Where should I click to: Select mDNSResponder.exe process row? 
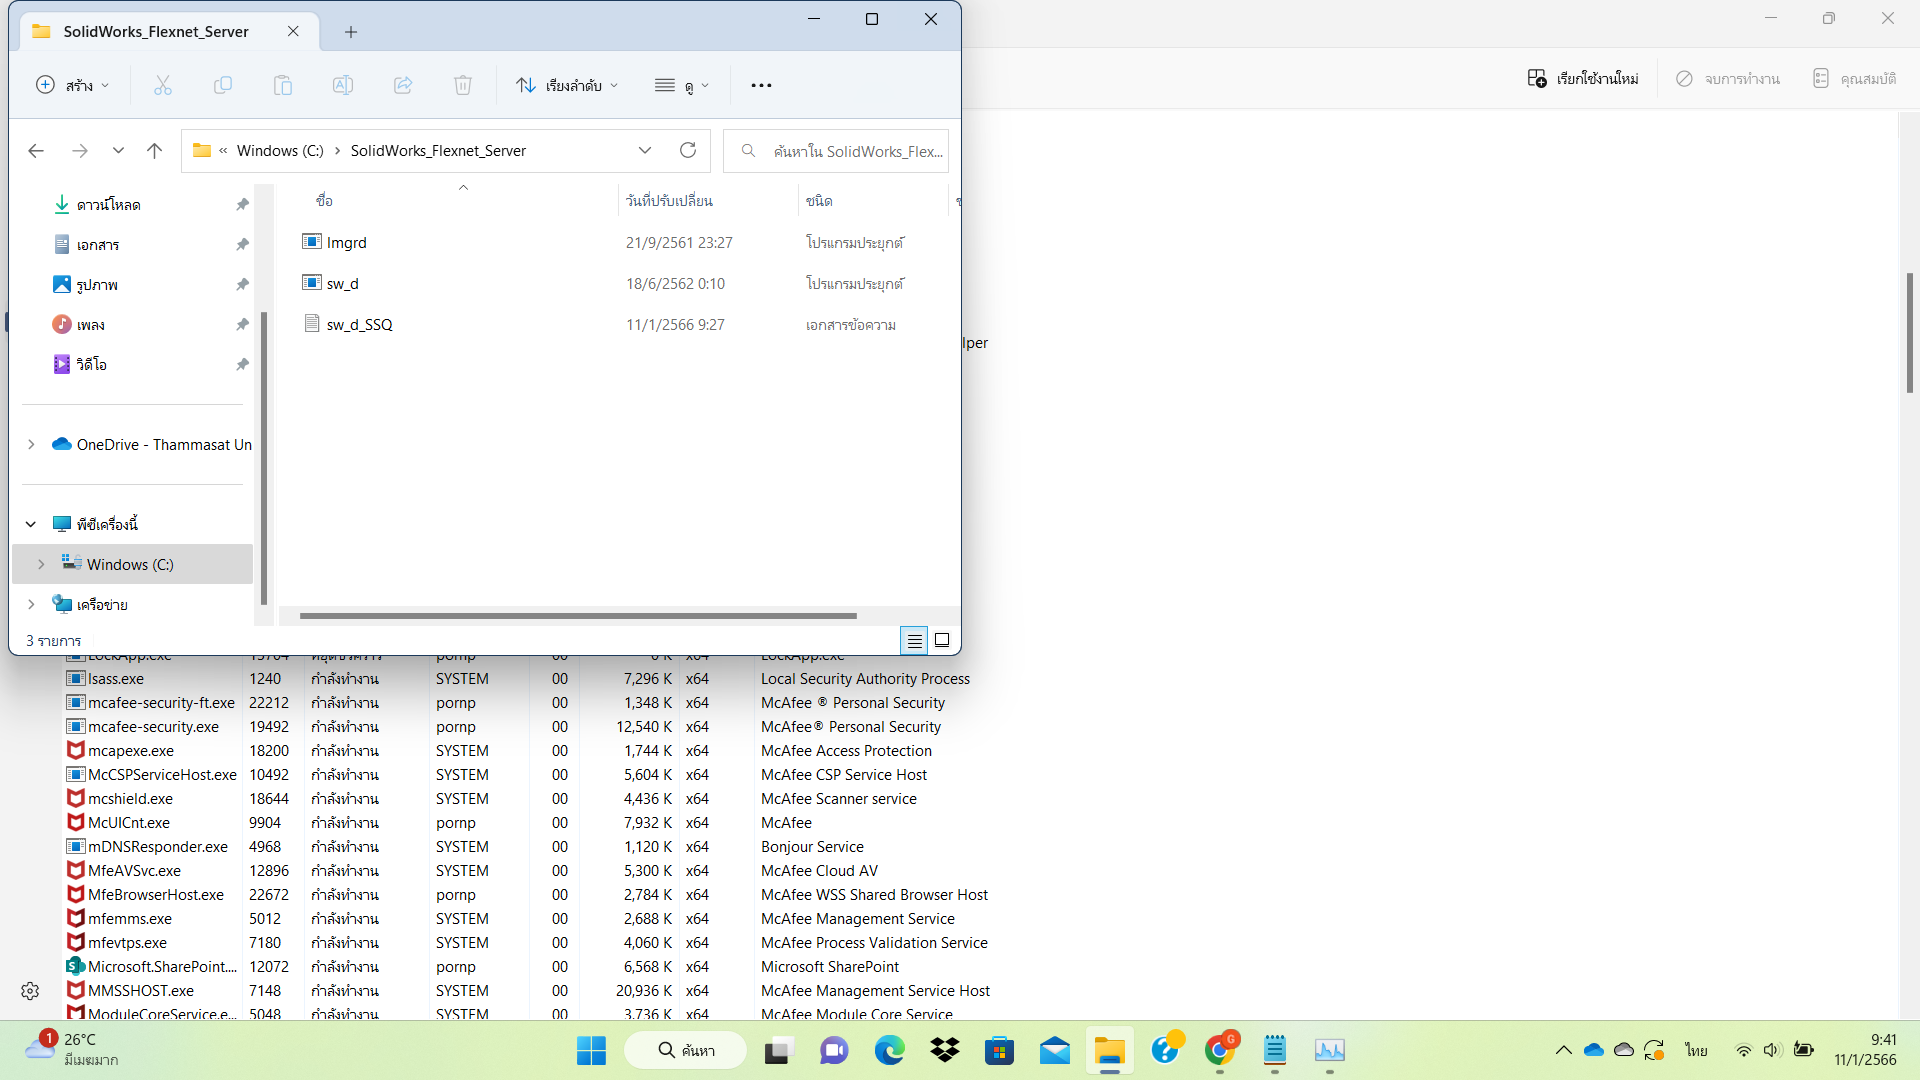pyautogui.click(x=530, y=847)
